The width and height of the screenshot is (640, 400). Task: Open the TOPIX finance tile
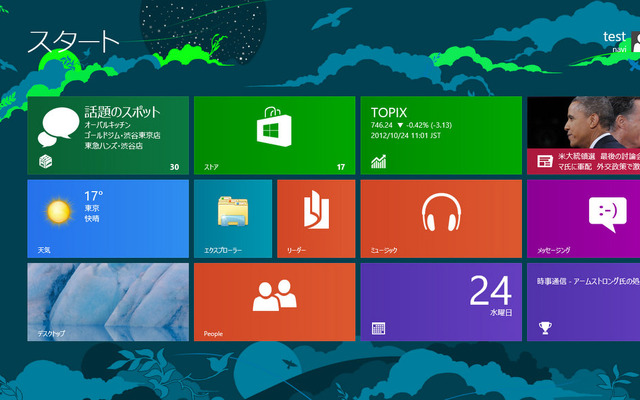[441, 136]
